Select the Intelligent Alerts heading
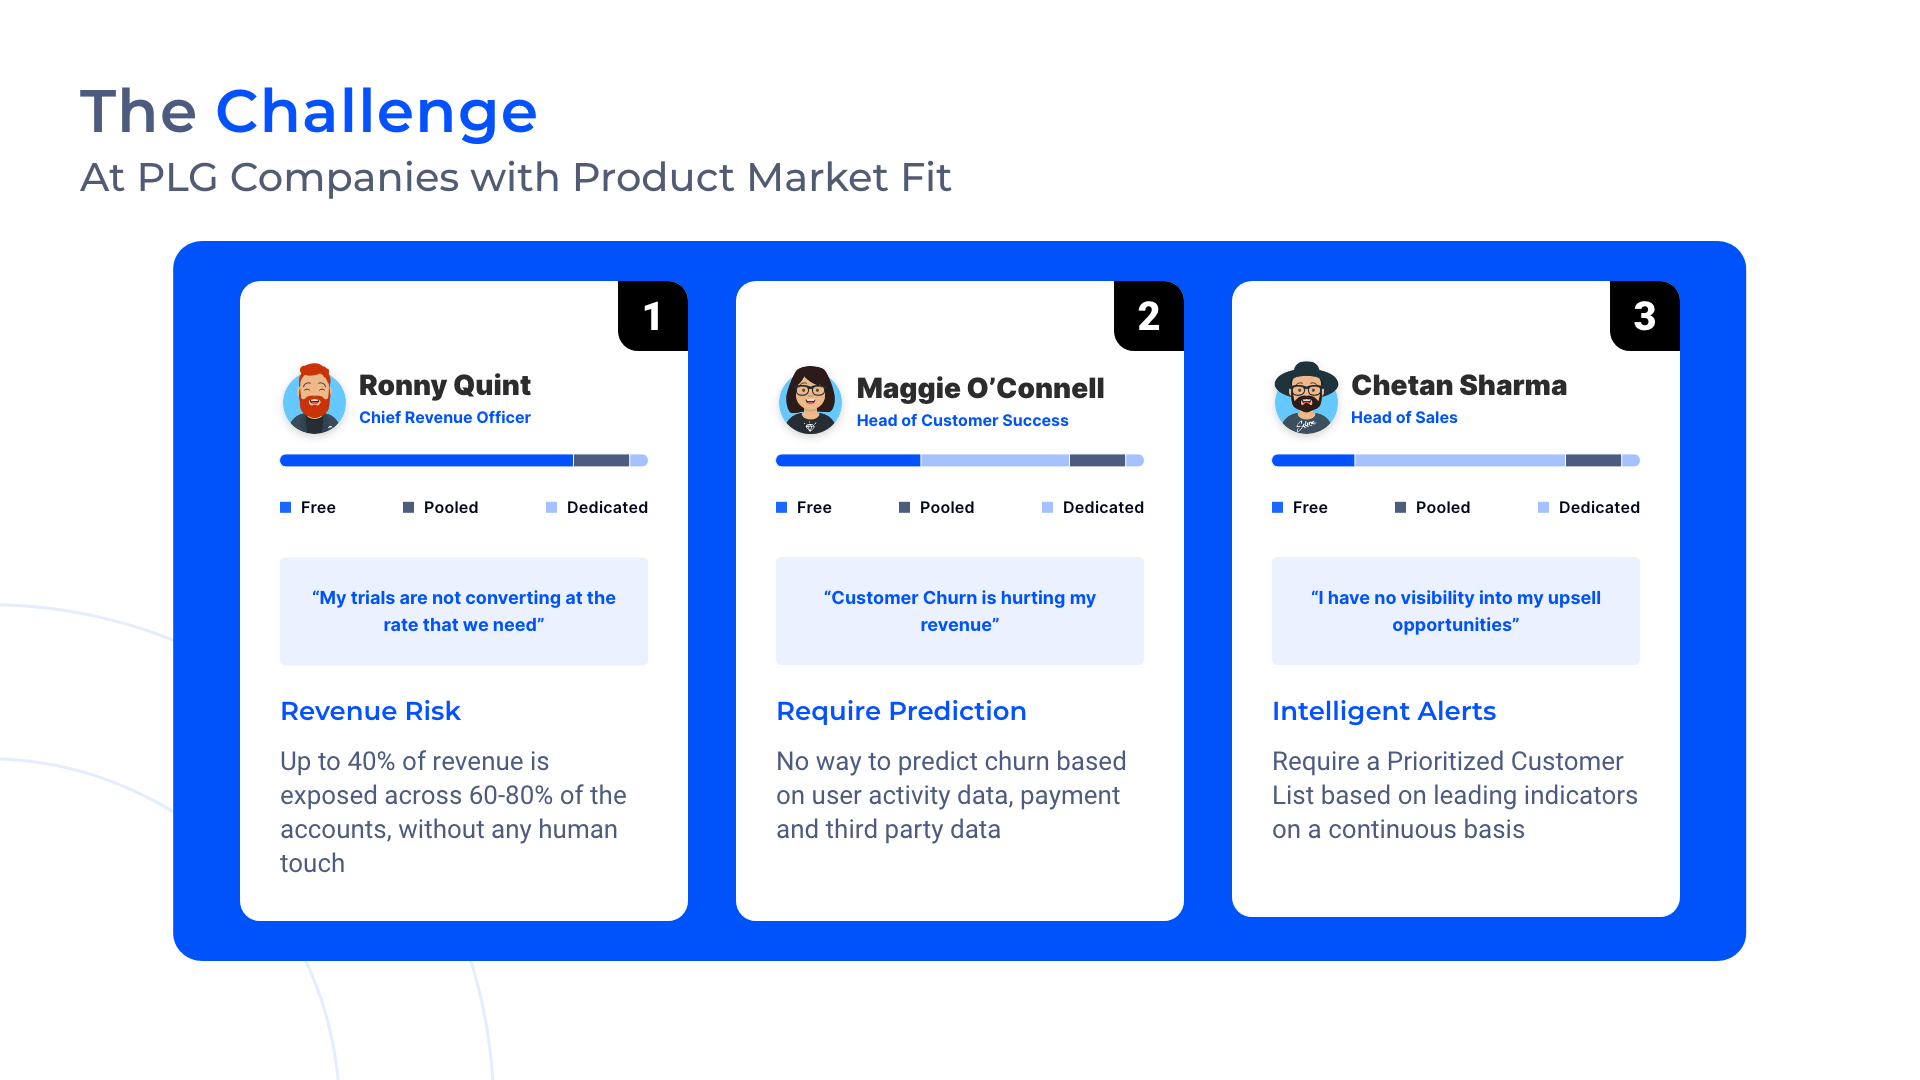The height and width of the screenshot is (1080, 1920). 1384,711
